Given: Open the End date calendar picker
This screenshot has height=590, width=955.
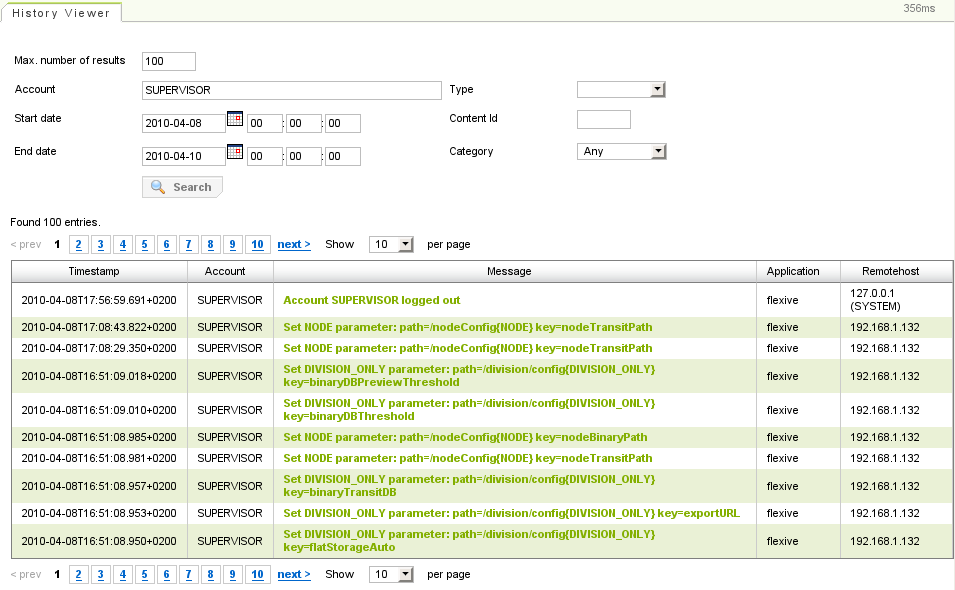Looking at the screenshot, I should (234, 152).
